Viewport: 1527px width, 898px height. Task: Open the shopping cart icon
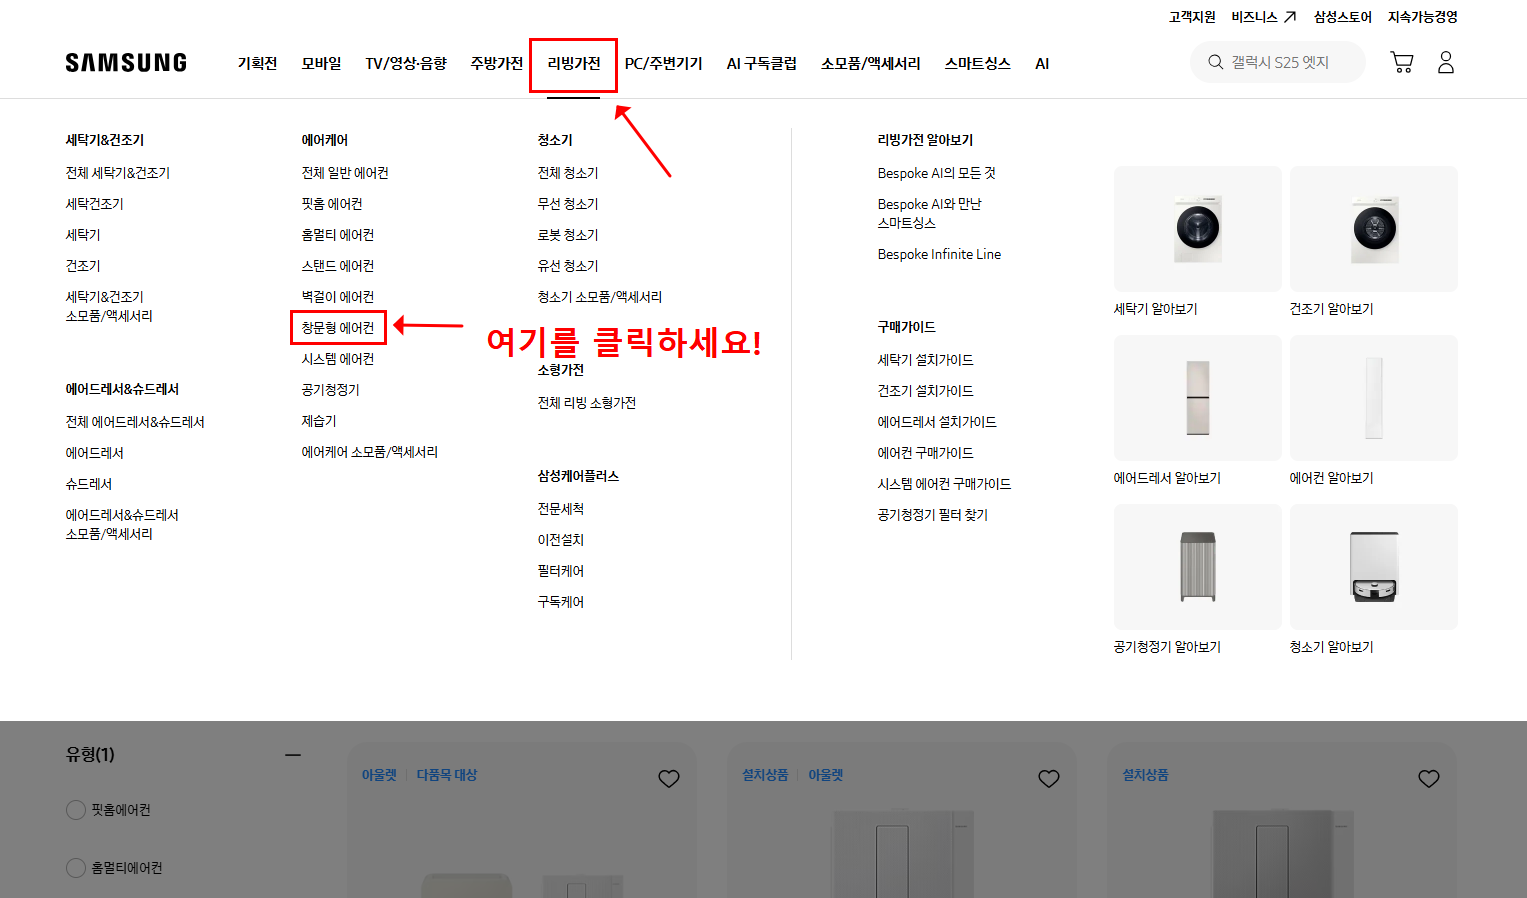click(x=1401, y=61)
